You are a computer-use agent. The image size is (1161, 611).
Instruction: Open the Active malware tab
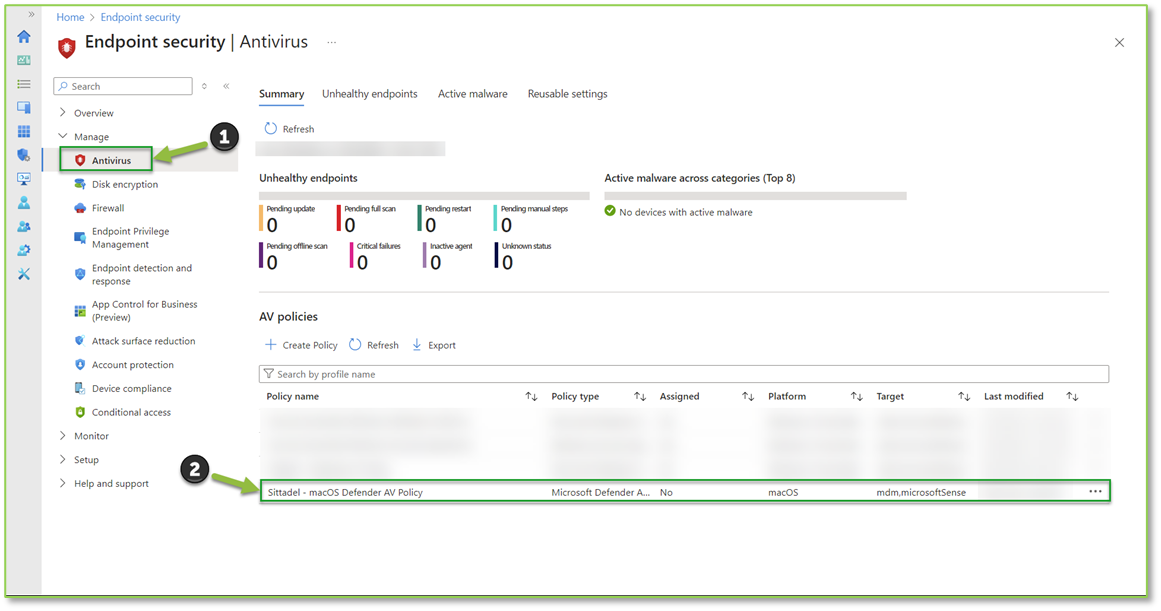[x=472, y=93]
